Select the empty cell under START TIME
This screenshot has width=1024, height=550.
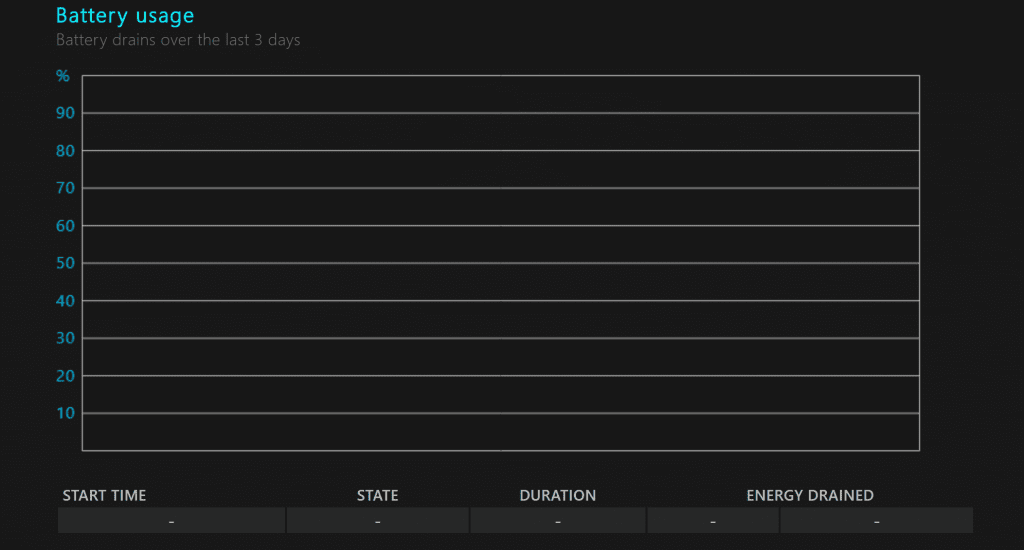coord(172,521)
